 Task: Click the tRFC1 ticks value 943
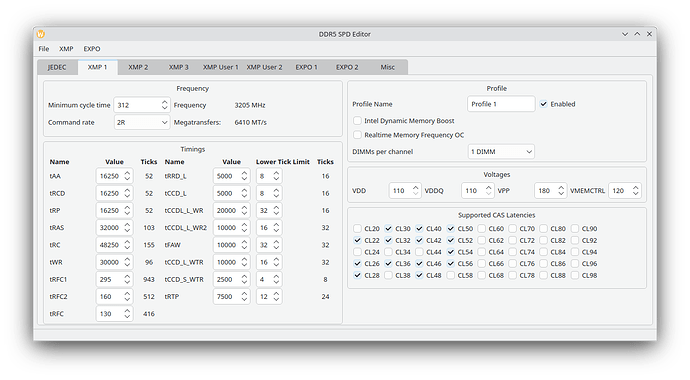pos(149,279)
